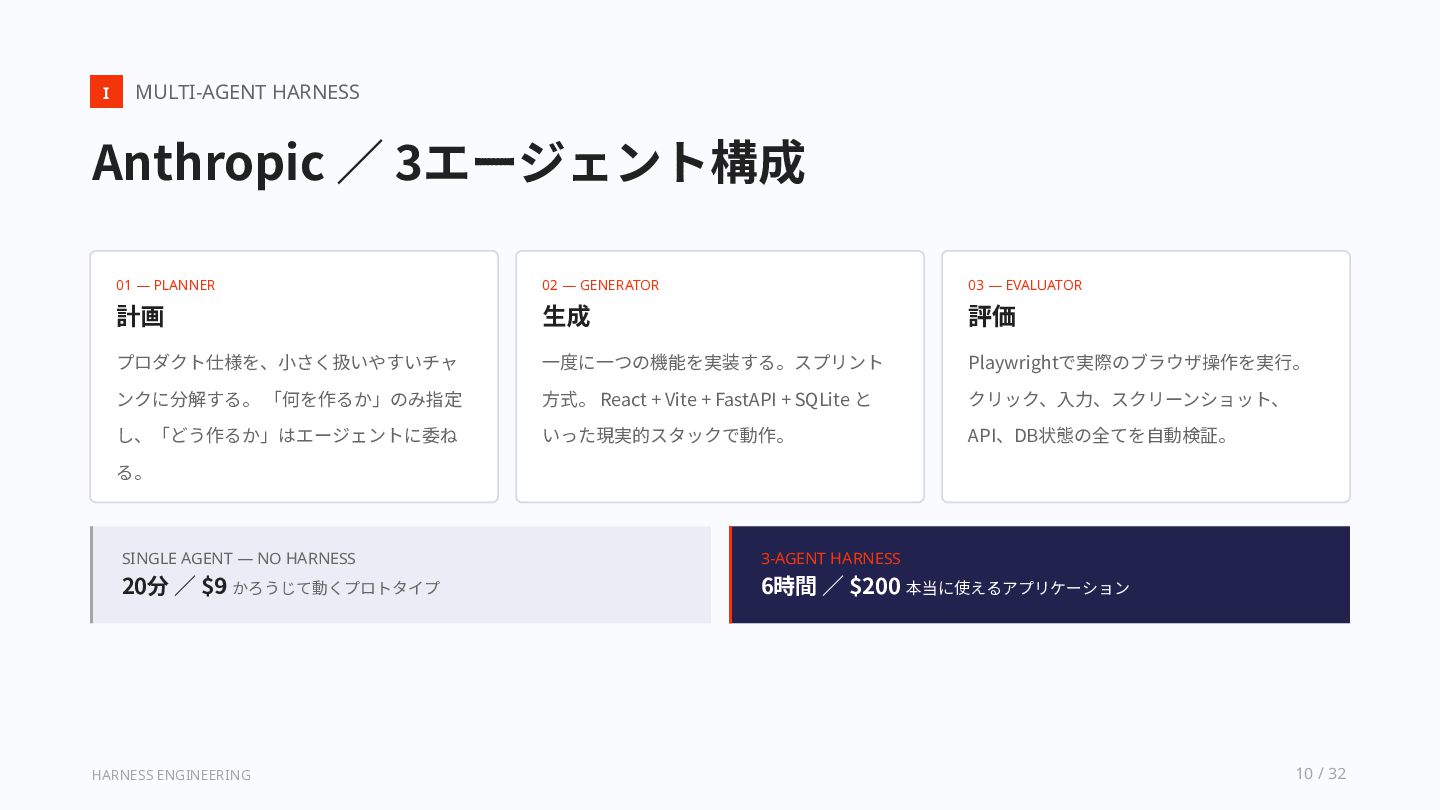Click the 生成 card heading
1440x810 pixels.
(x=566, y=316)
